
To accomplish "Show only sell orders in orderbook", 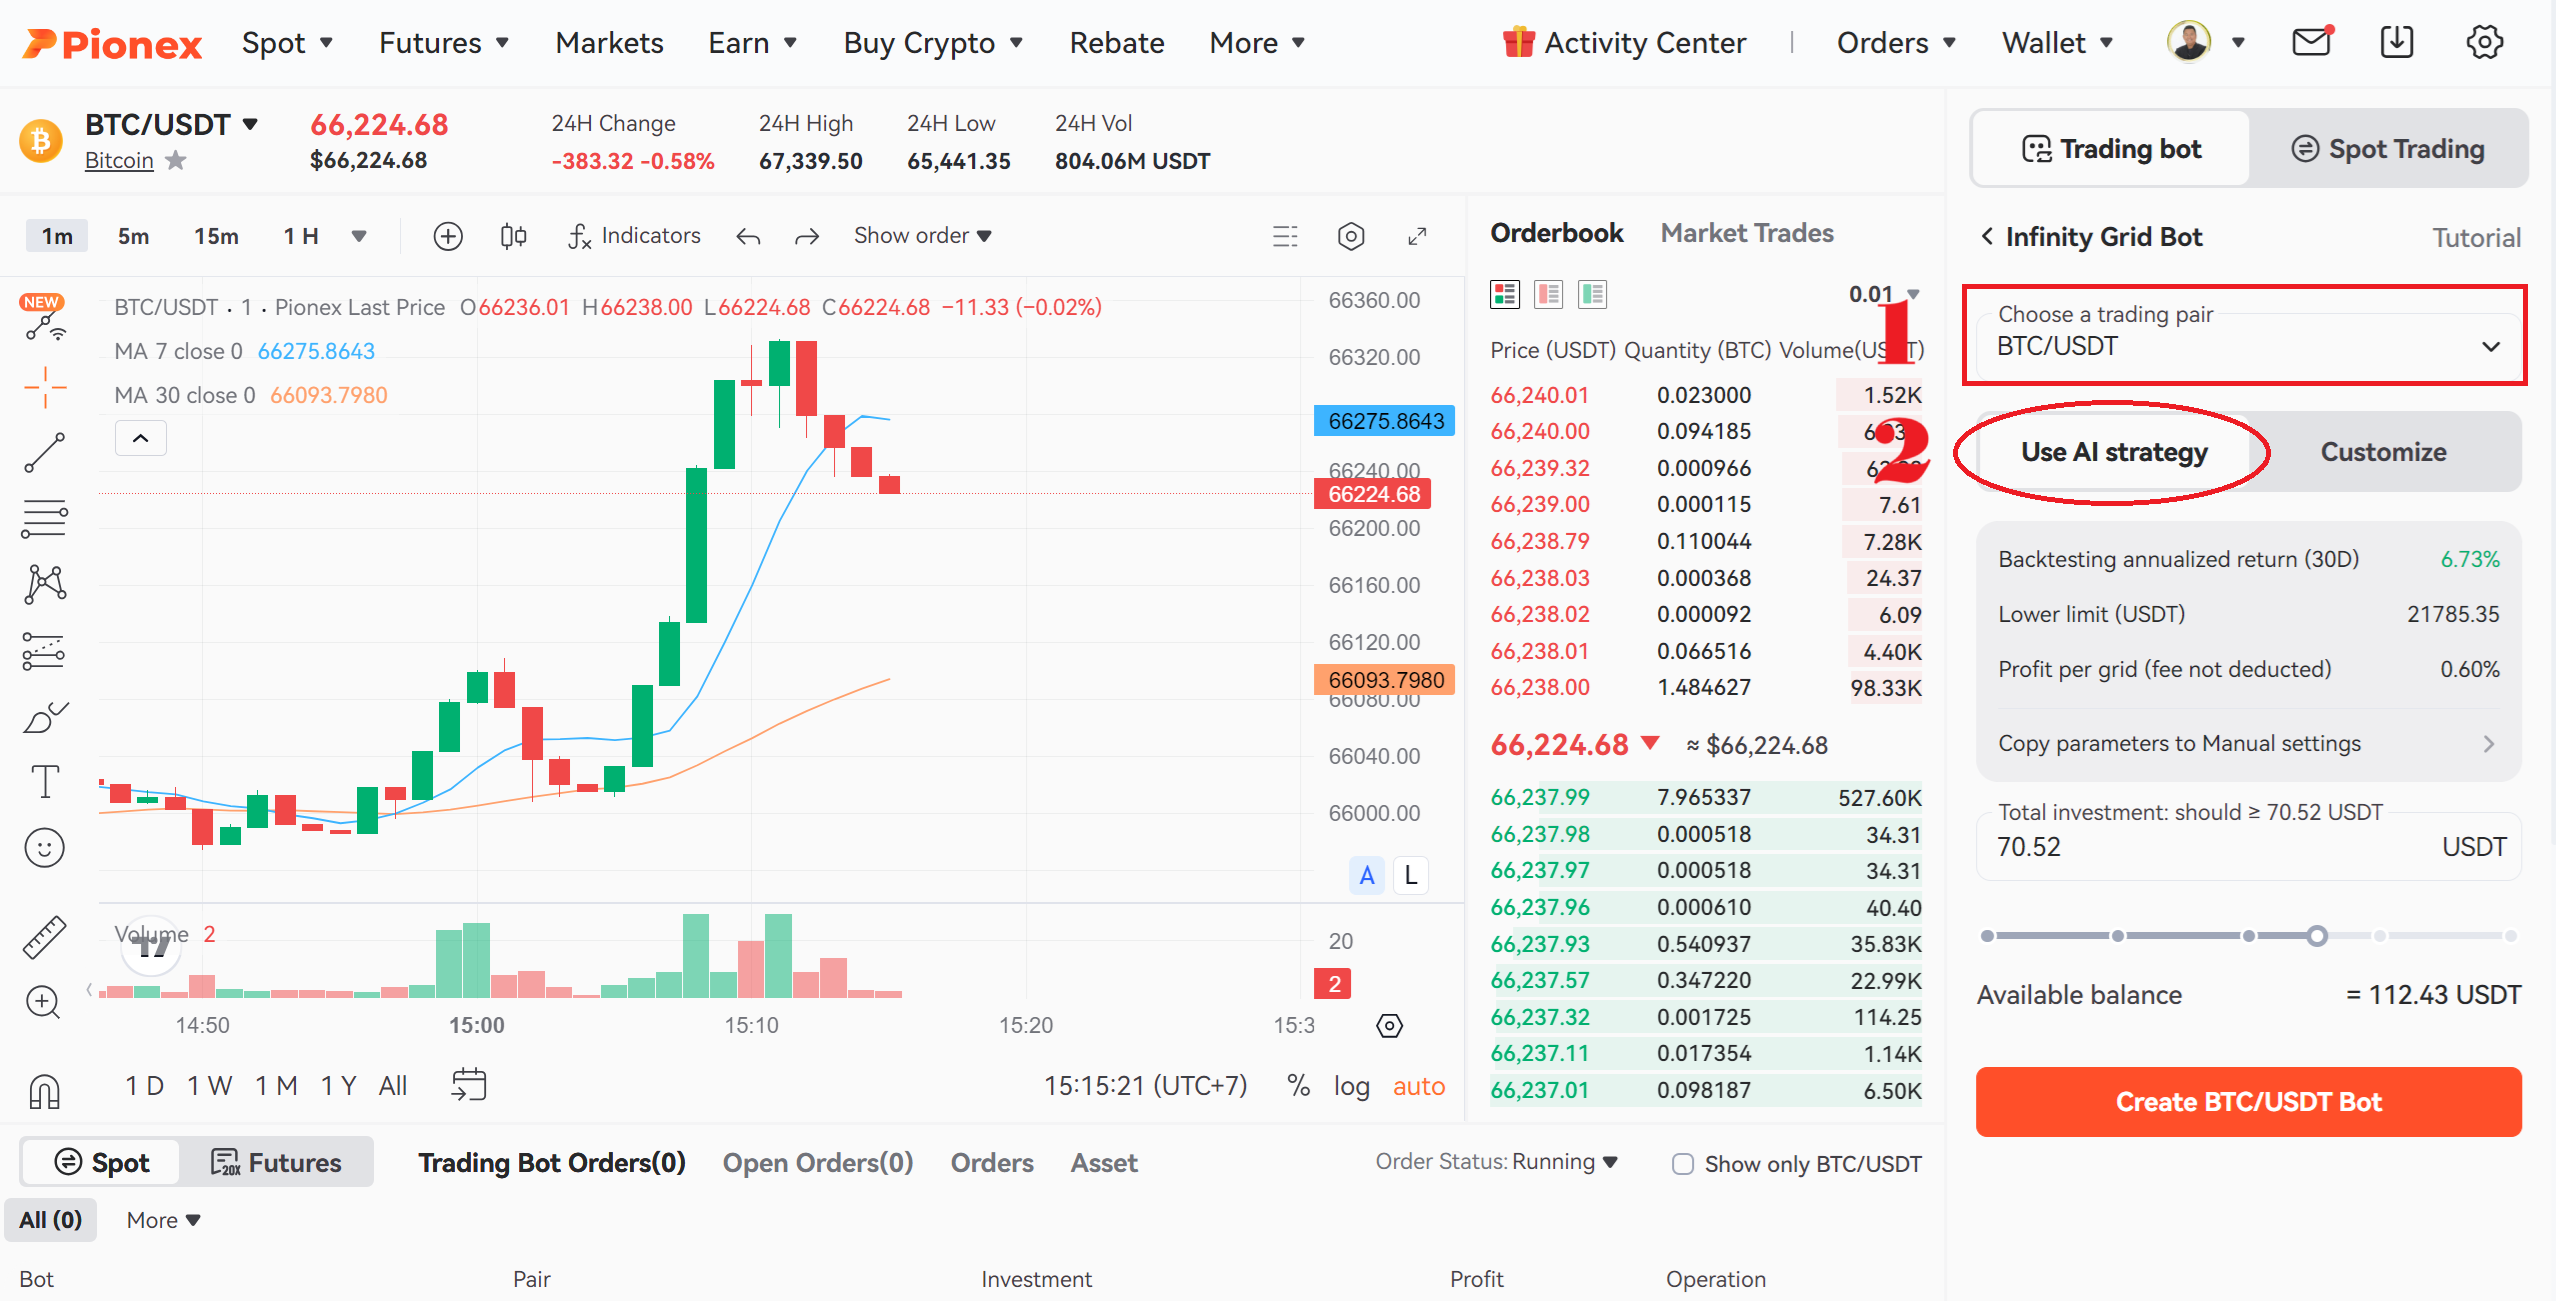I will click(1548, 294).
